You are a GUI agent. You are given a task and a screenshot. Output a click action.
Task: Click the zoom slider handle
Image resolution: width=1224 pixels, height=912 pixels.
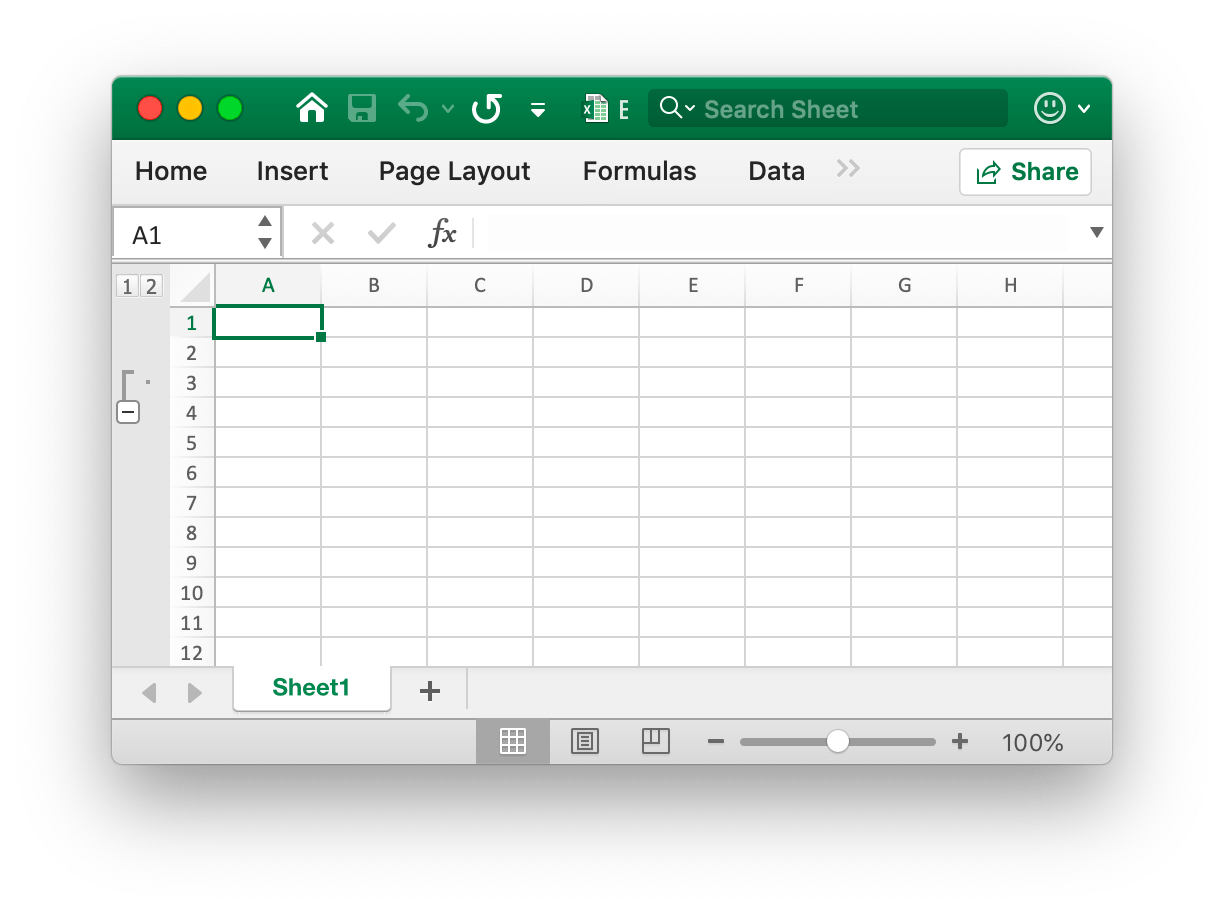point(838,741)
